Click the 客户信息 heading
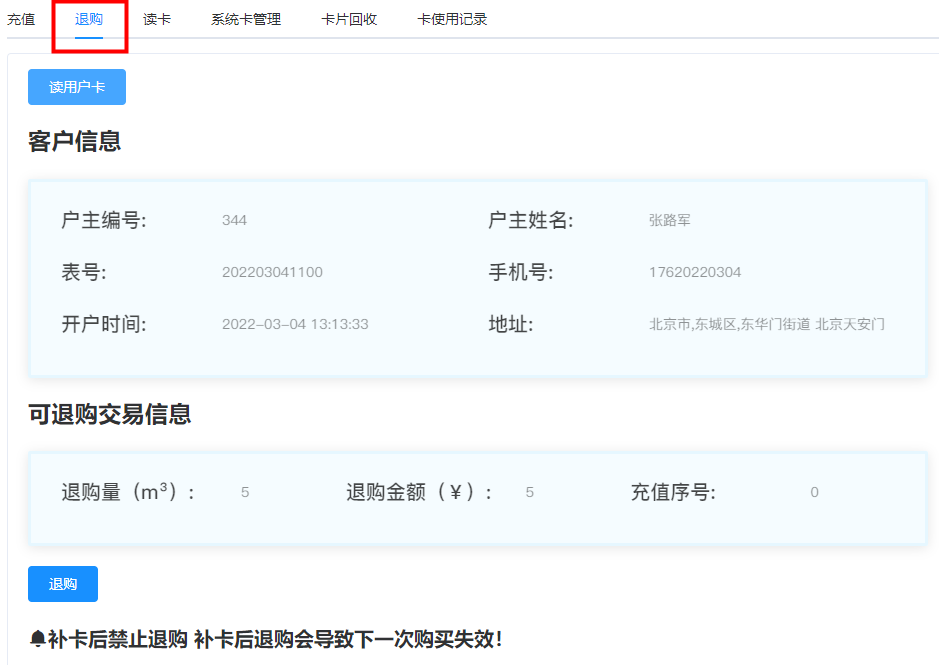This screenshot has width=939, height=665. tap(75, 141)
